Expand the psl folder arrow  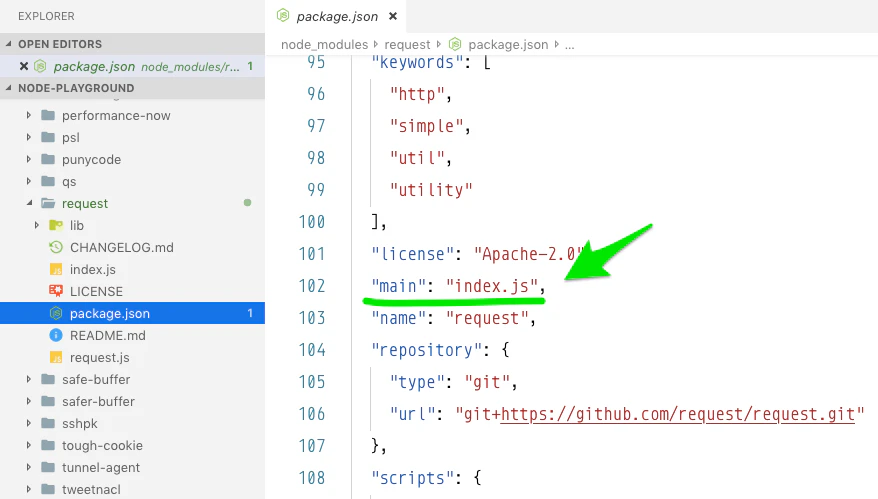pyautogui.click(x=29, y=137)
